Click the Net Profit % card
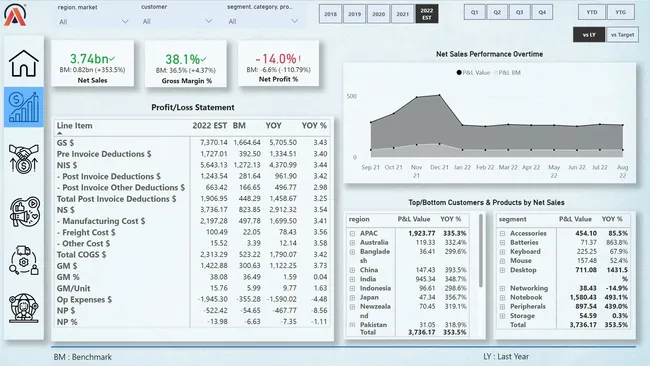Viewport: 650px width, 366px height. tap(279, 63)
